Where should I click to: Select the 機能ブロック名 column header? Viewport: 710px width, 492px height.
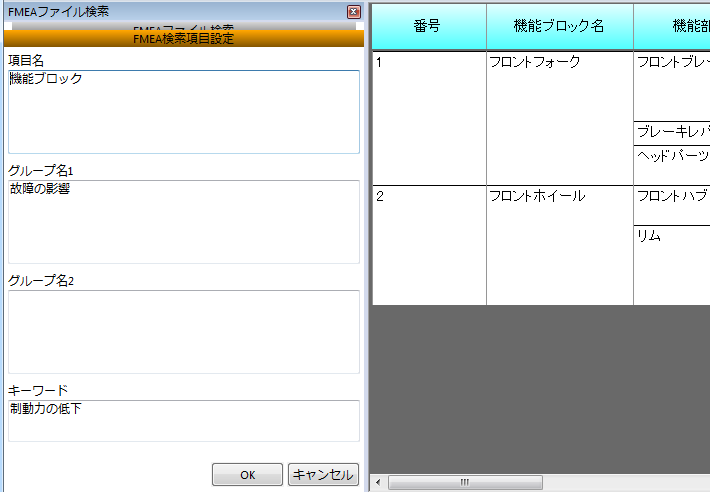pyautogui.click(x=560, y=27)
